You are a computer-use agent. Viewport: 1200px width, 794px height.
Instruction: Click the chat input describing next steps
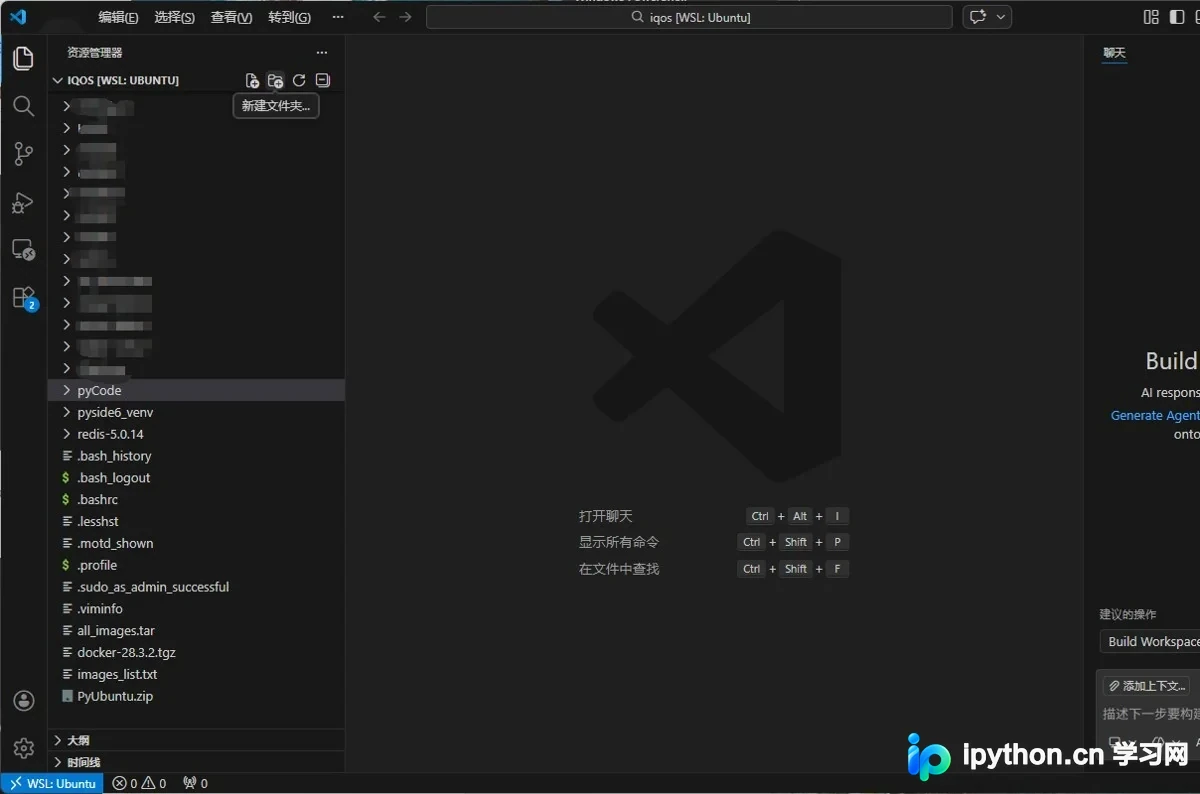1150,714
